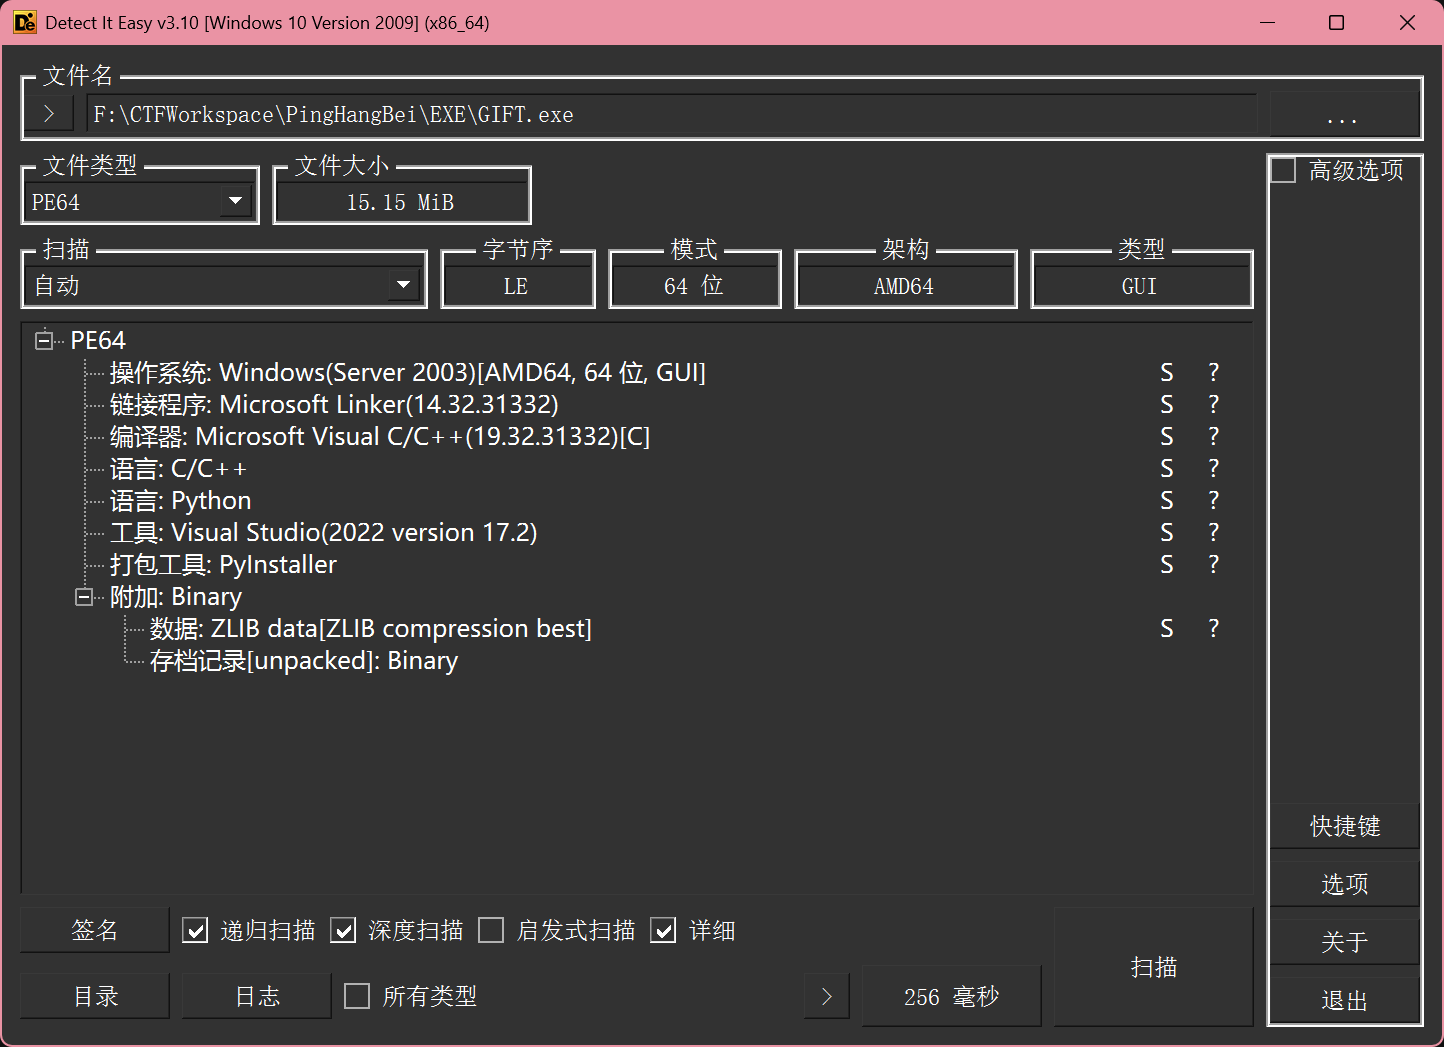Click the S button for PyInstaller row
Screen dimensions: 1444x1047
[1166, 564]
